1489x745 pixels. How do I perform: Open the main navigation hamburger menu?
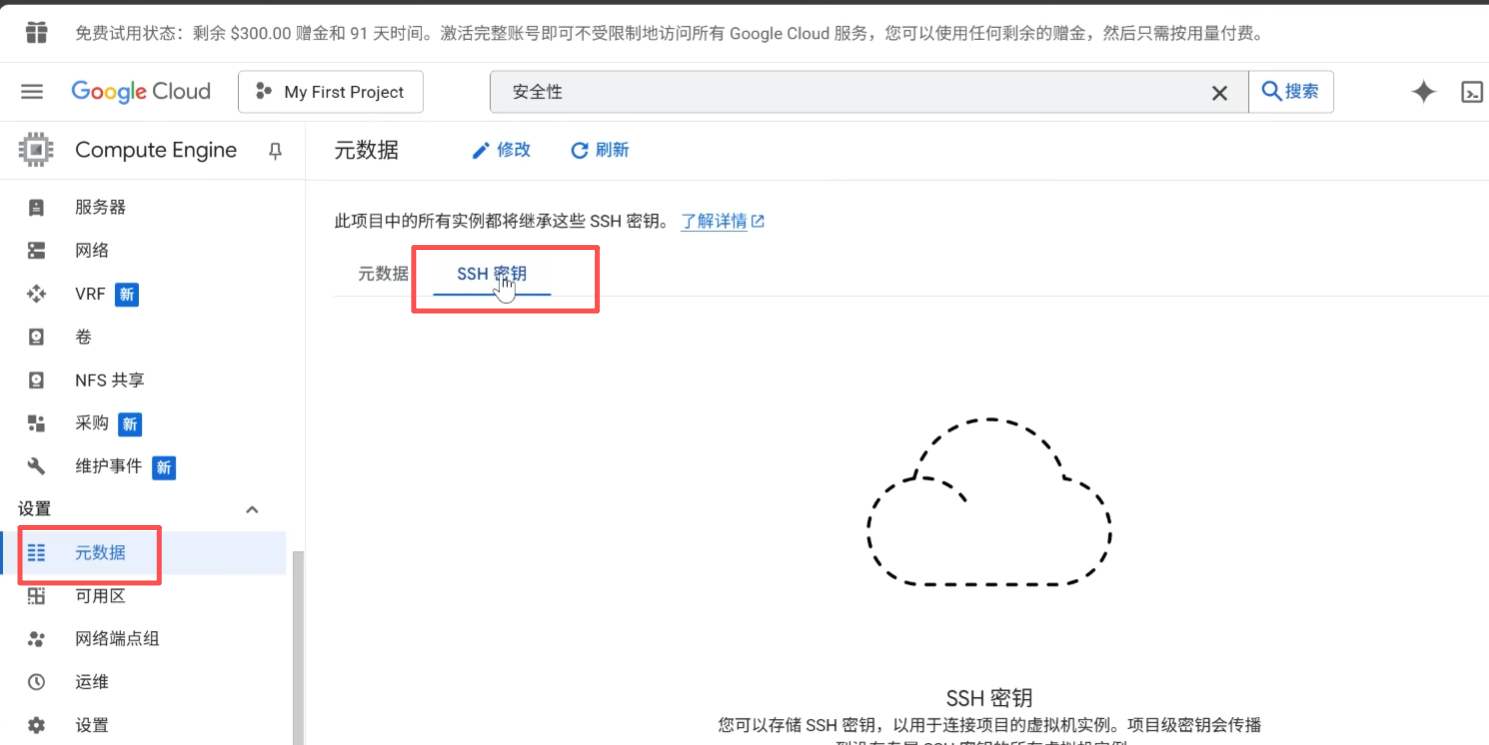32,92
